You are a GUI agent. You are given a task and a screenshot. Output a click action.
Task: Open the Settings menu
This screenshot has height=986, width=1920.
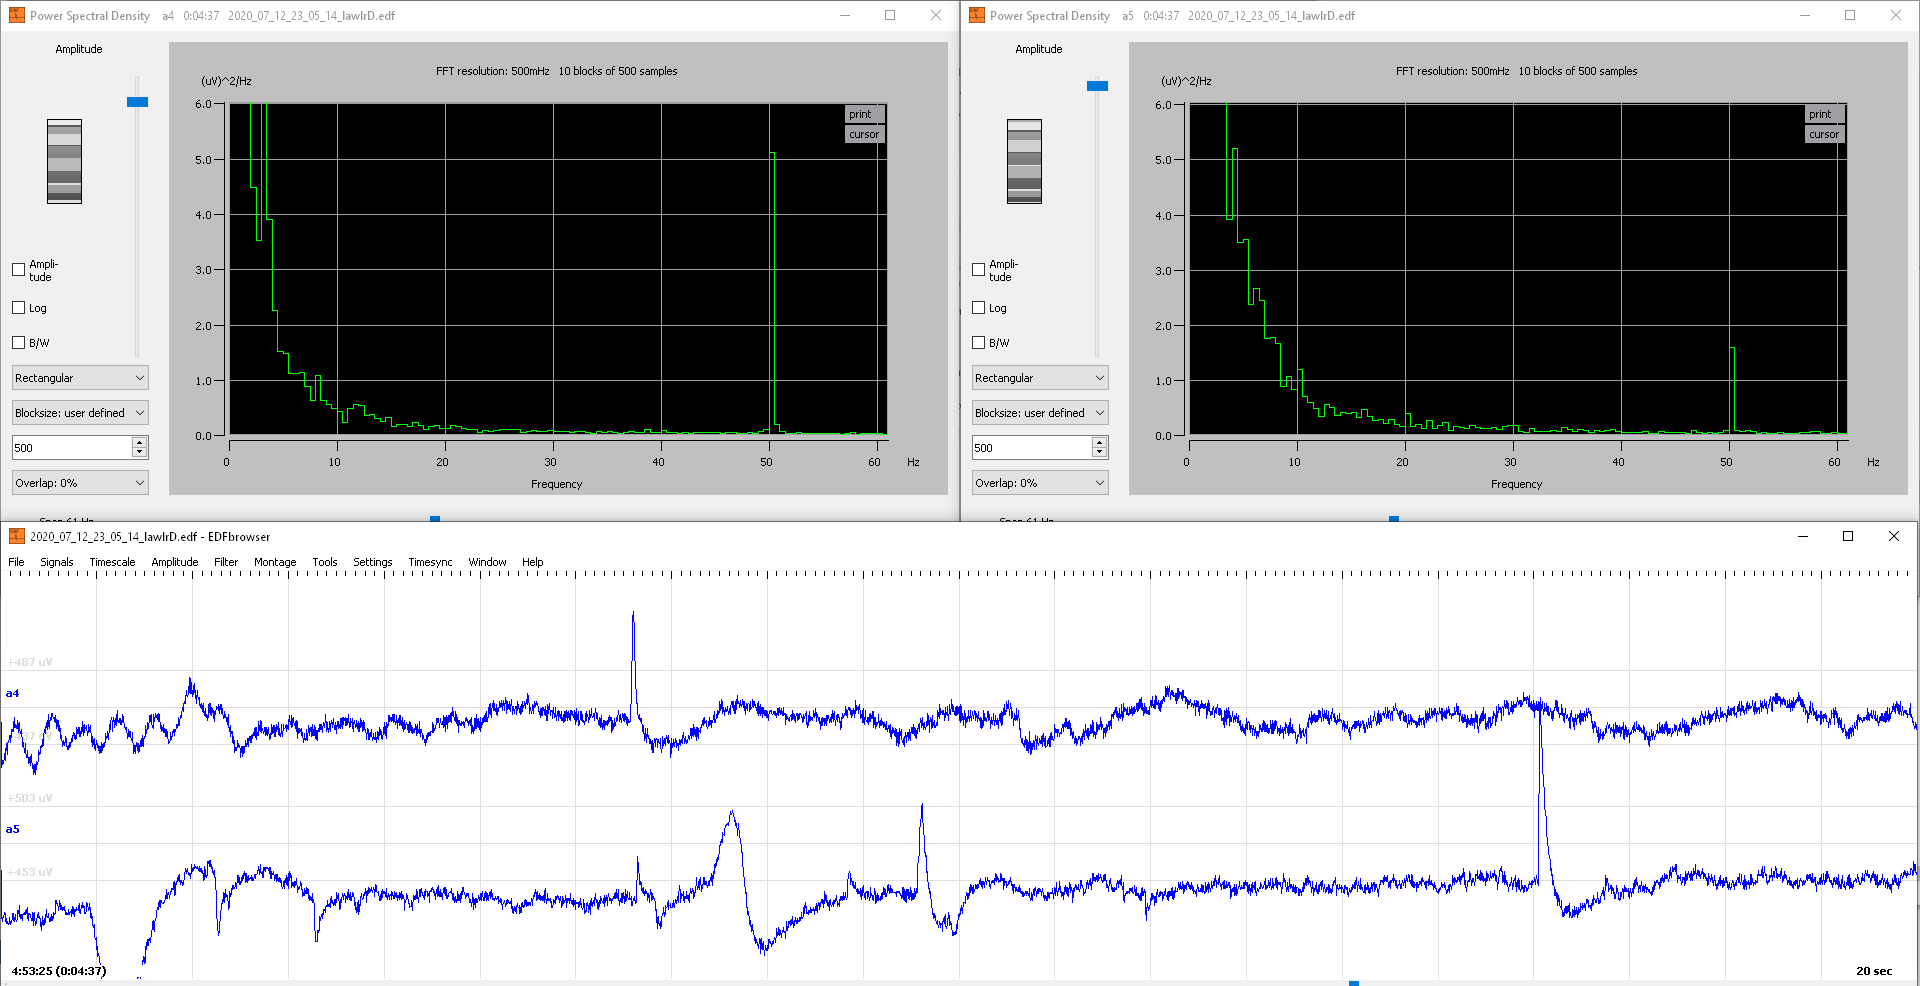pos(373,562)
